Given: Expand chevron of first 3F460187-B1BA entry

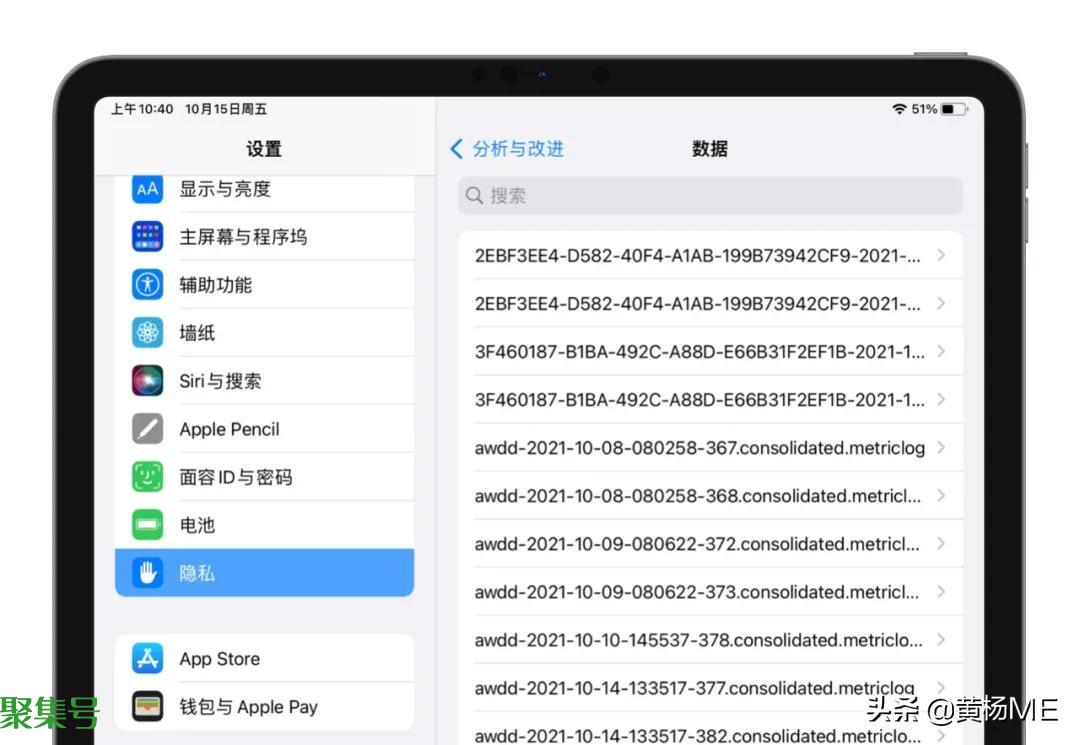Looking at the screenshot, I should [x=941, y=352].
